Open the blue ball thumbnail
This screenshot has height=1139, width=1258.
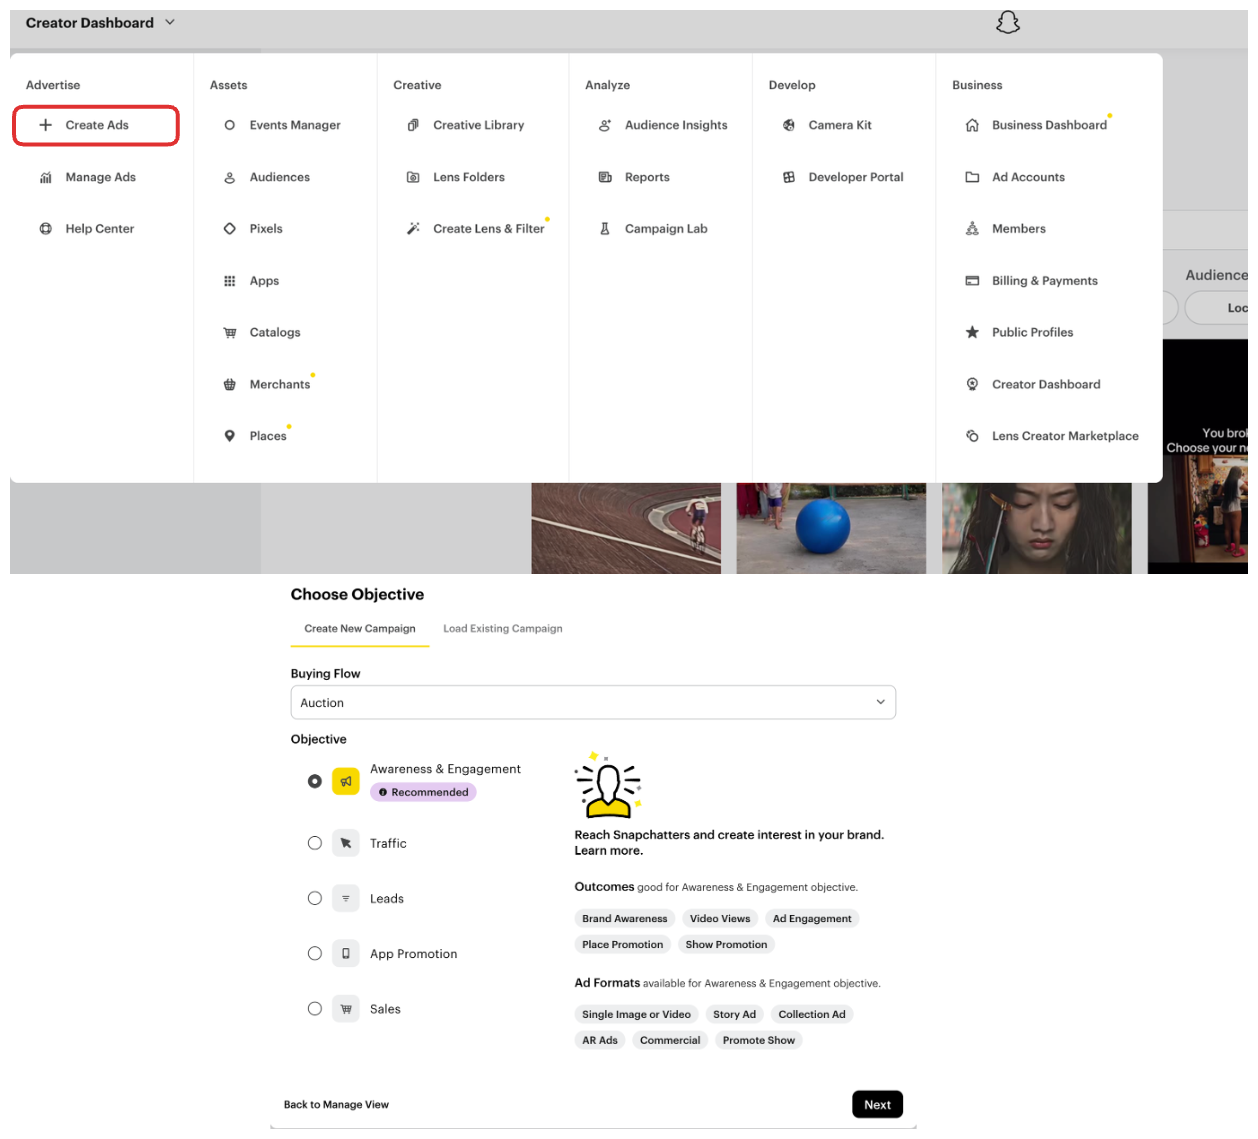click(x=831, y=528)
